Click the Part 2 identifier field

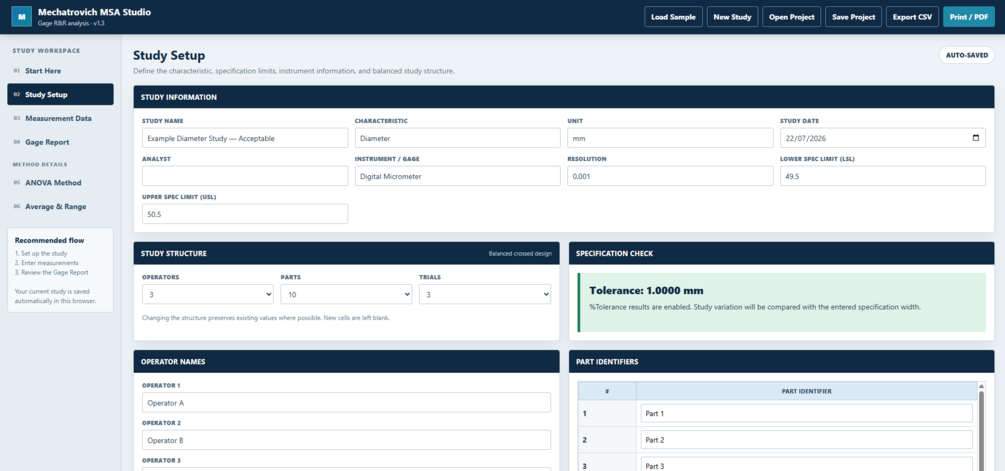coord(806,440)
